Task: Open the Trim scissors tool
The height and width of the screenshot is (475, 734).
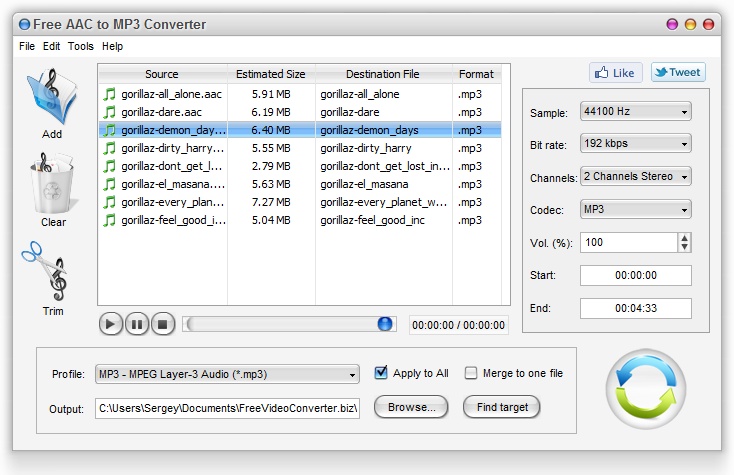Action: [x=46, y=270]
